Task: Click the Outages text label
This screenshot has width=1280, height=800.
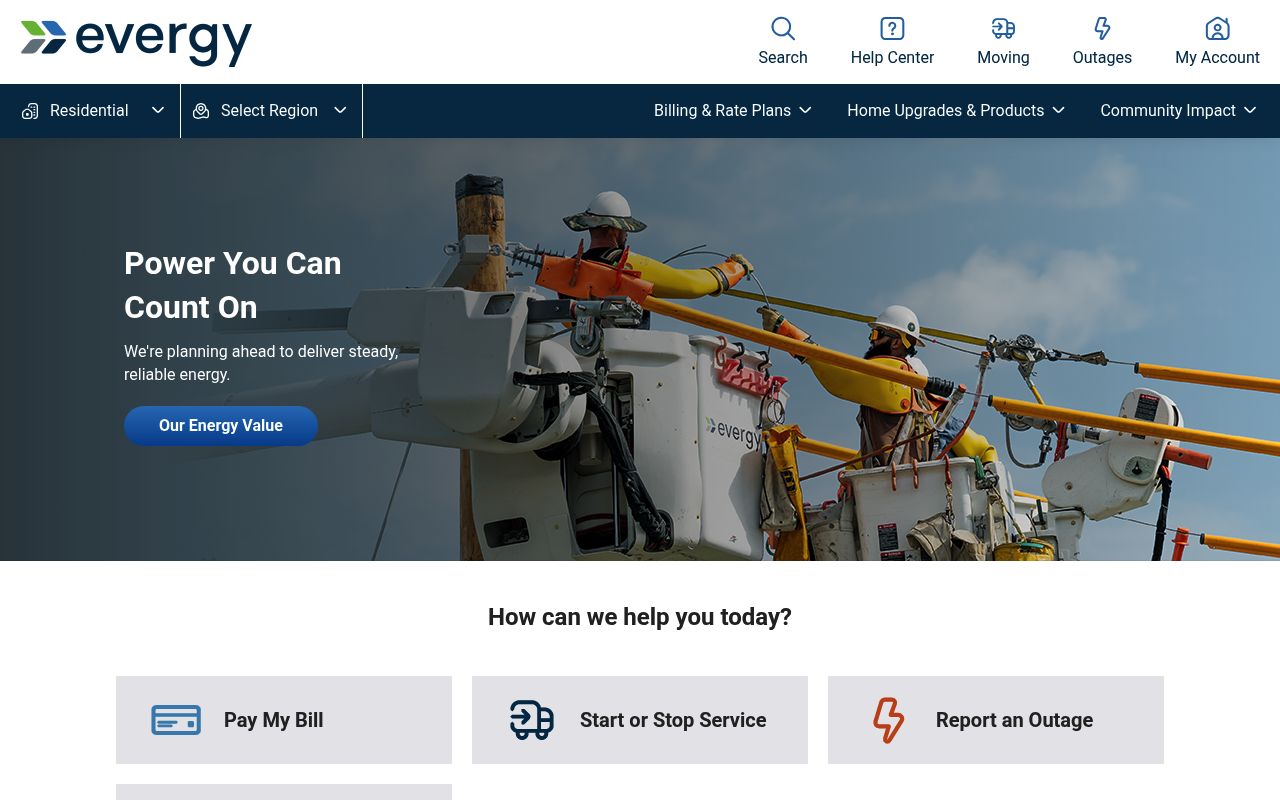Action: pyautogui.click(x=1102, y=58)
